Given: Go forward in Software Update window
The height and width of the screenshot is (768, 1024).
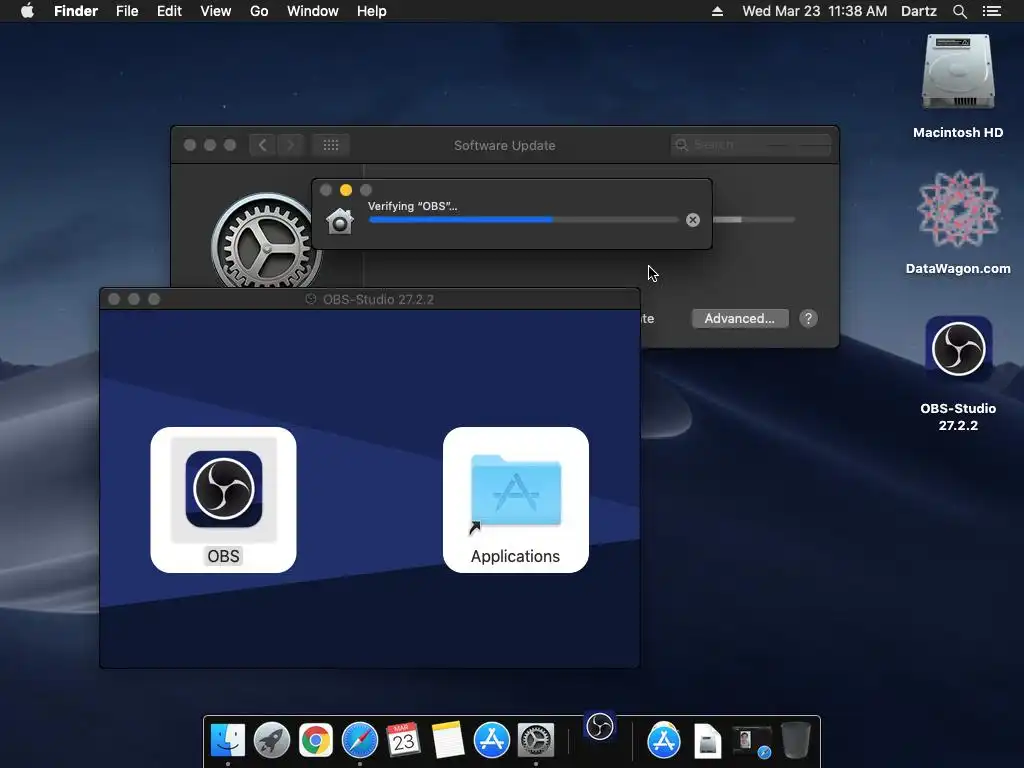Looking at the screenshot, I should 291,145.
